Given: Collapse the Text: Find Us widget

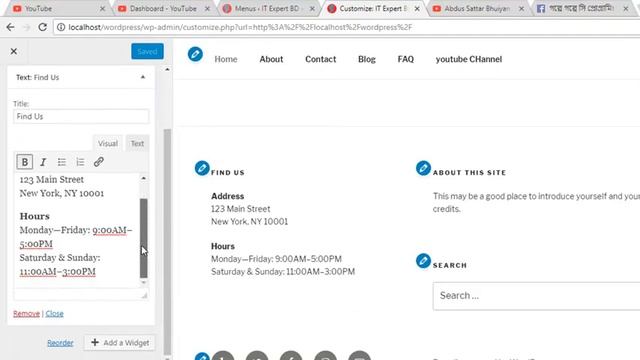Looking at the screenshot, I should click(143, 77).
